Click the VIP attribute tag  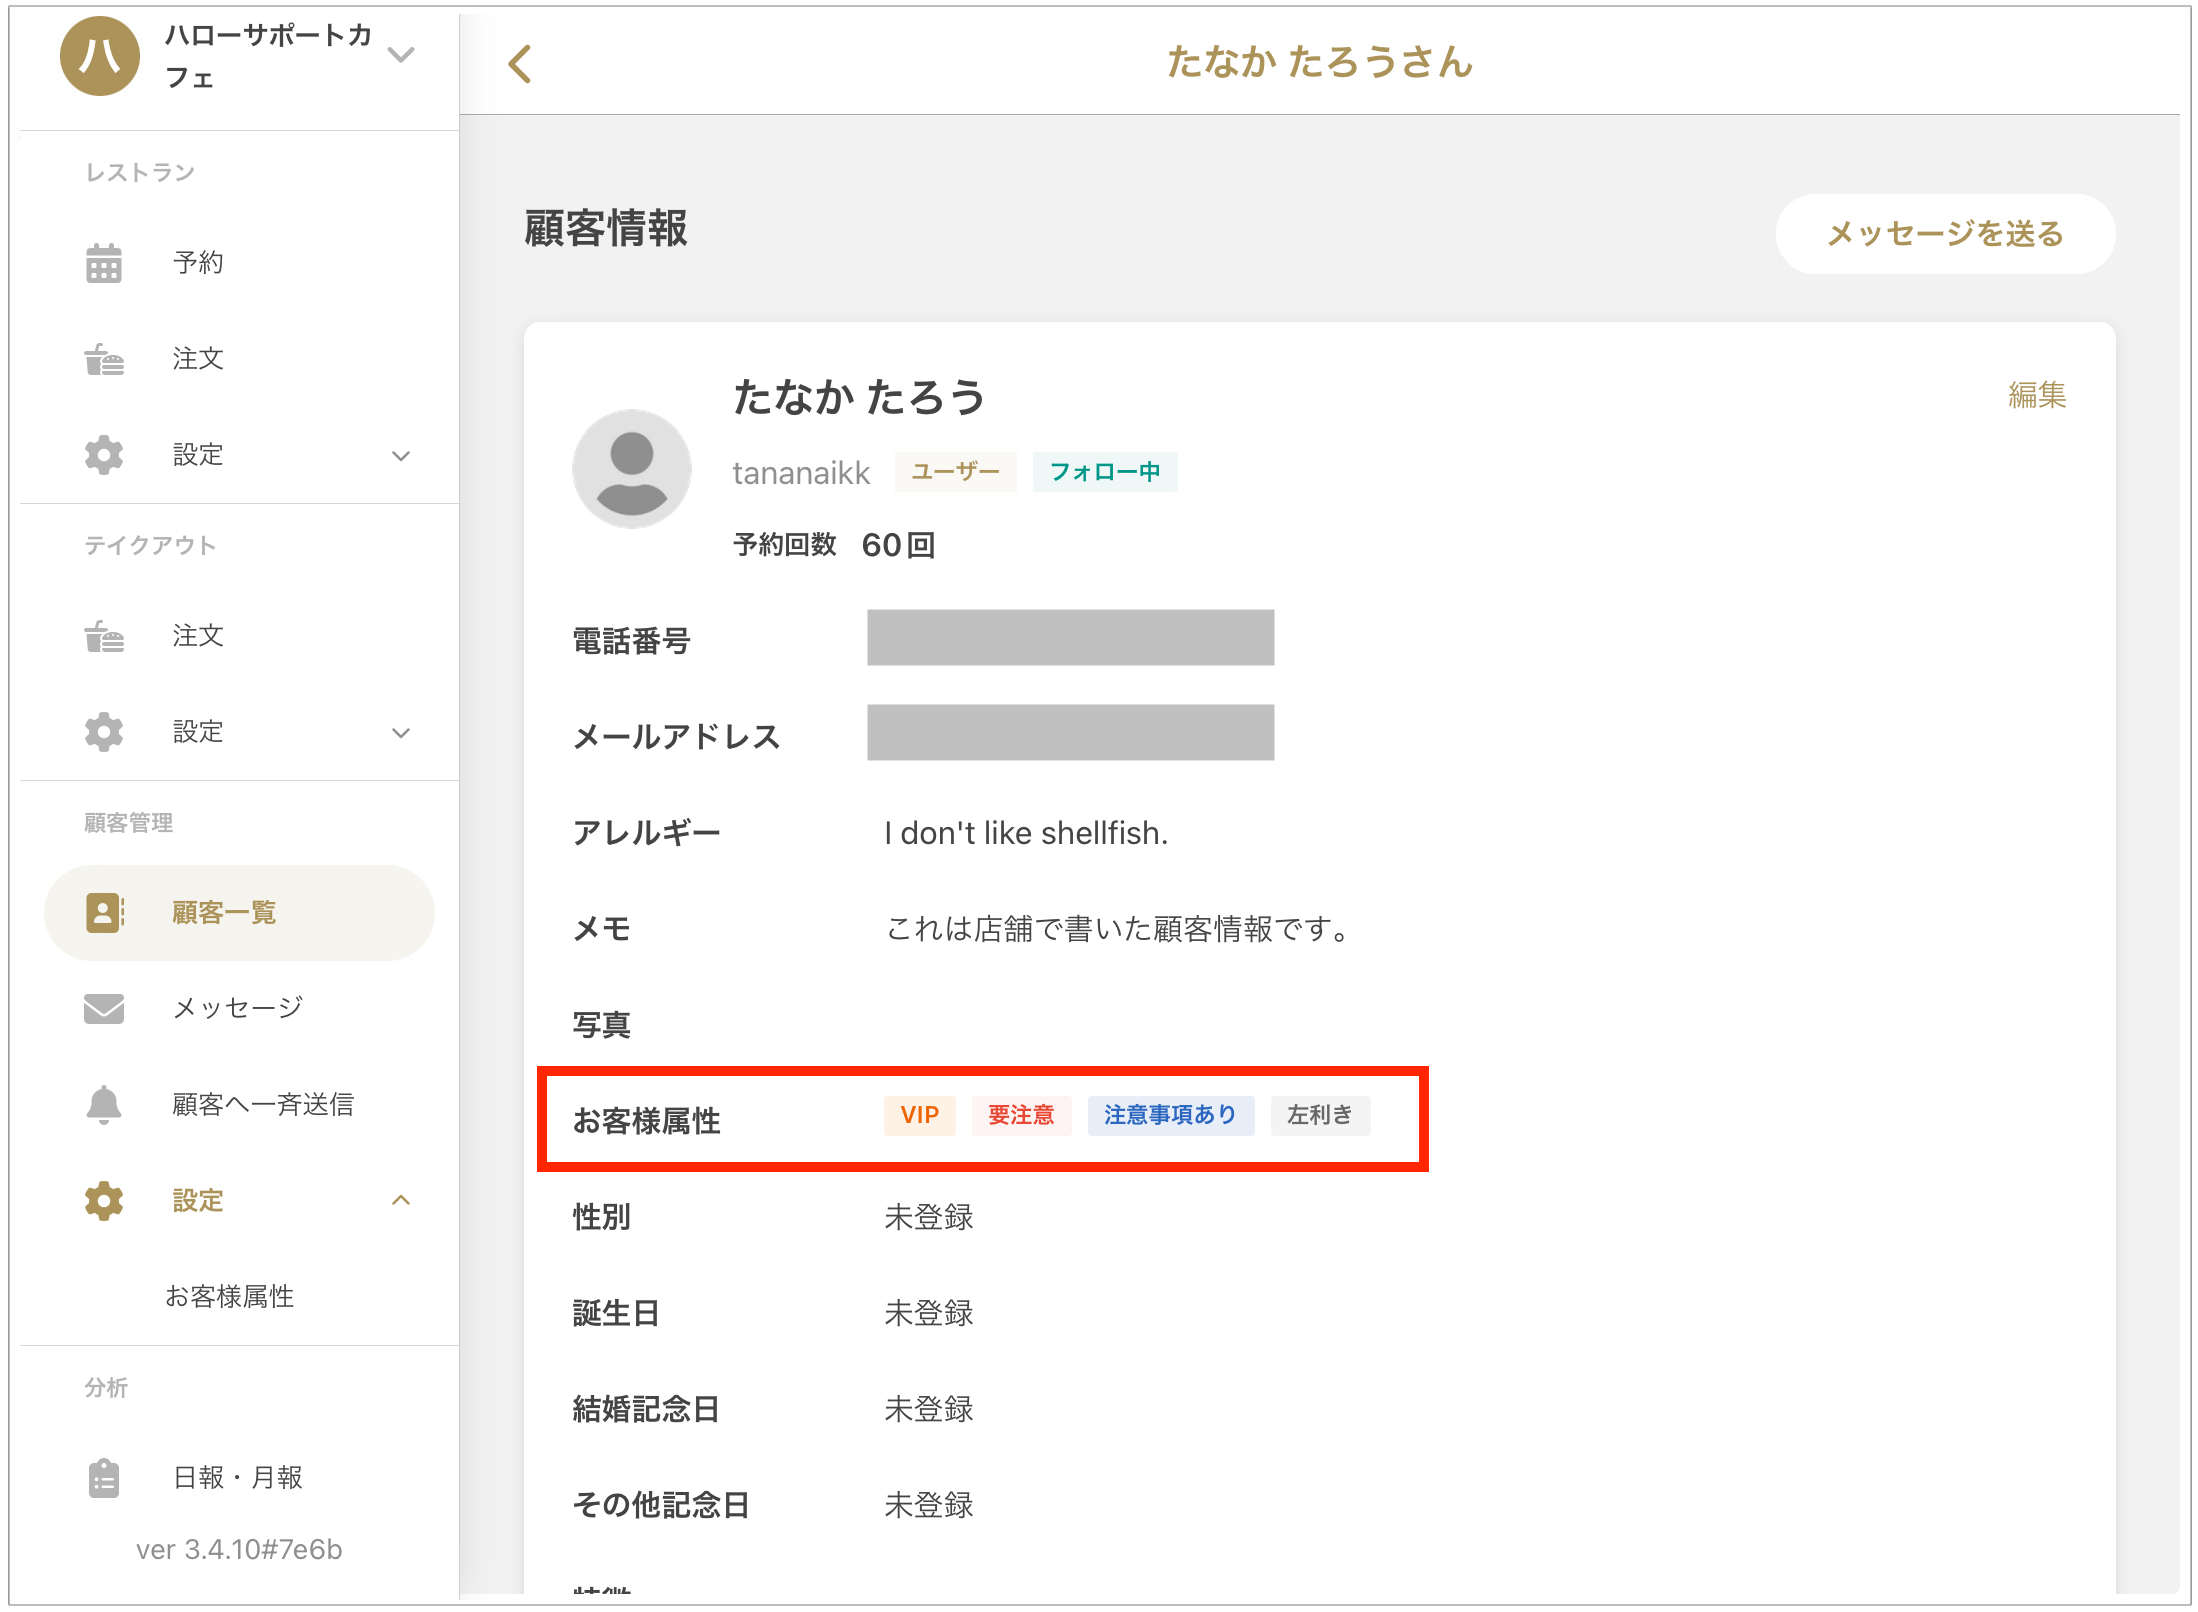pyautogui.click(x=919, y=1115)
